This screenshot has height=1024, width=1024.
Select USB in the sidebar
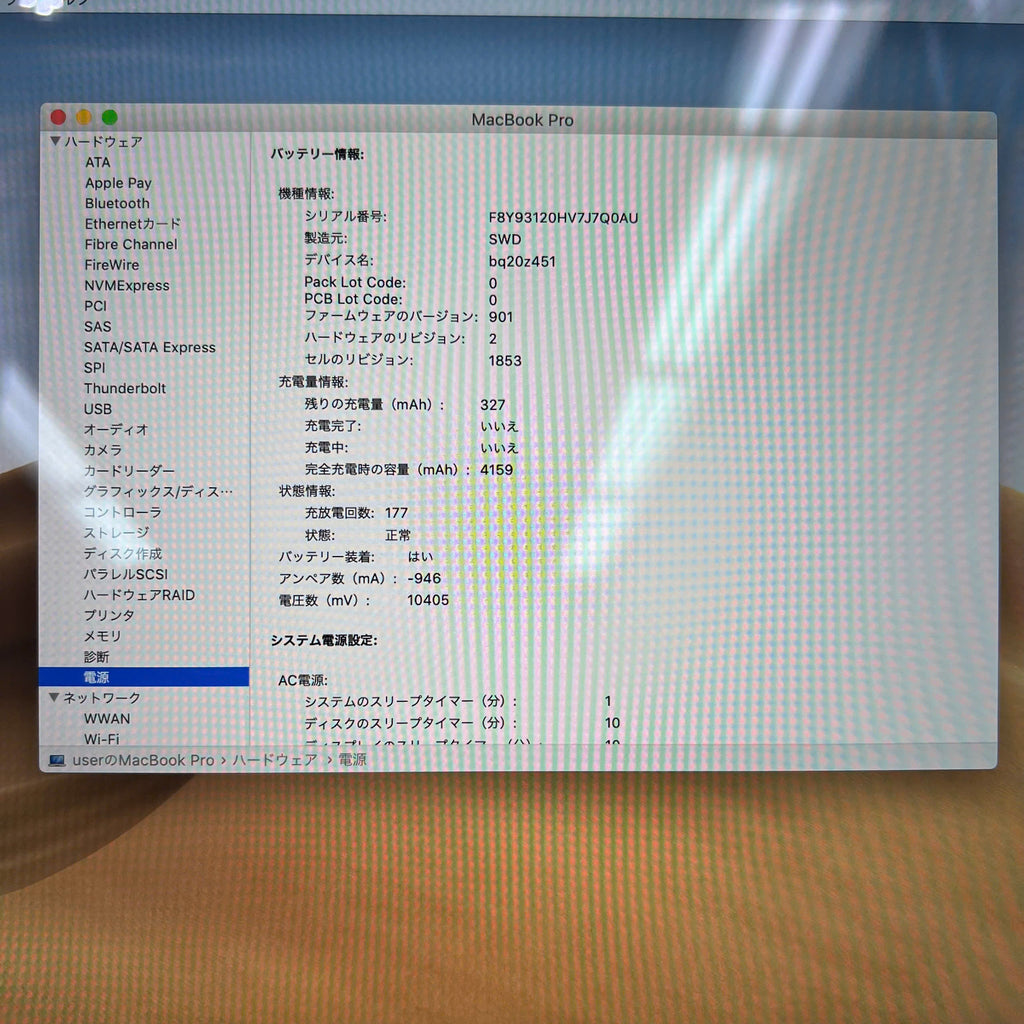97,409
